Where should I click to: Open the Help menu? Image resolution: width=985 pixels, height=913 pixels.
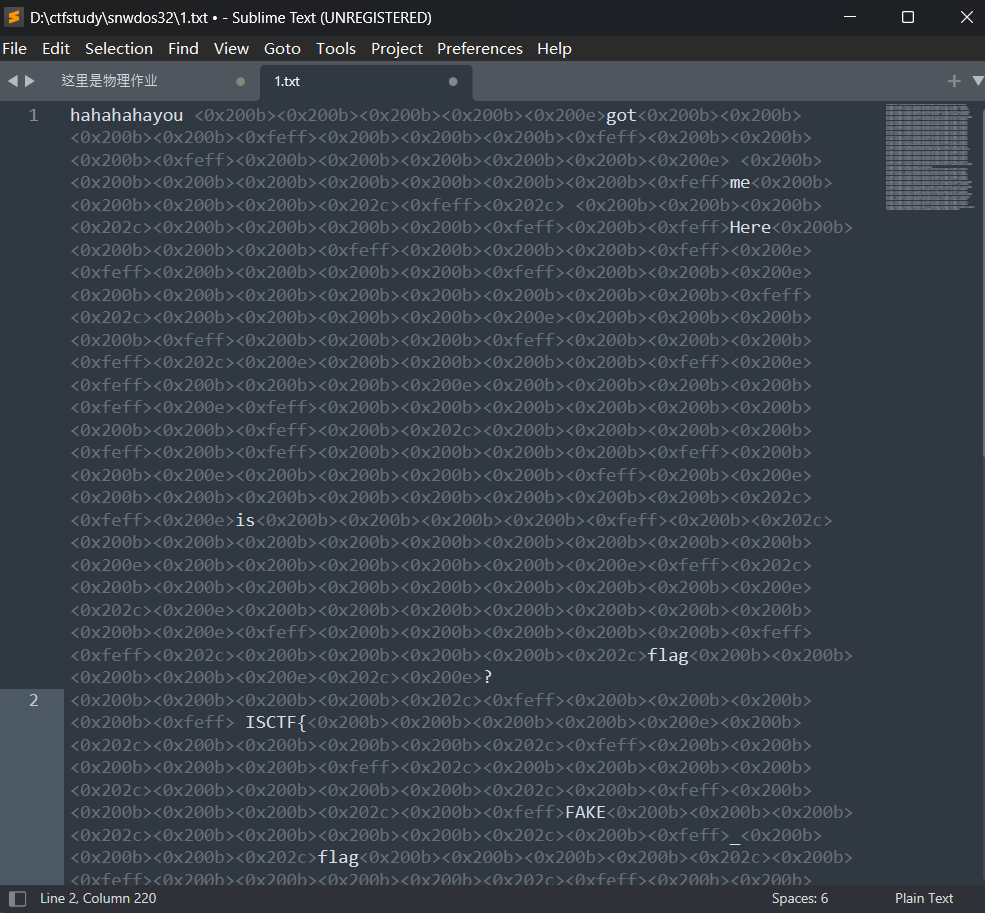tap(554, 48)
